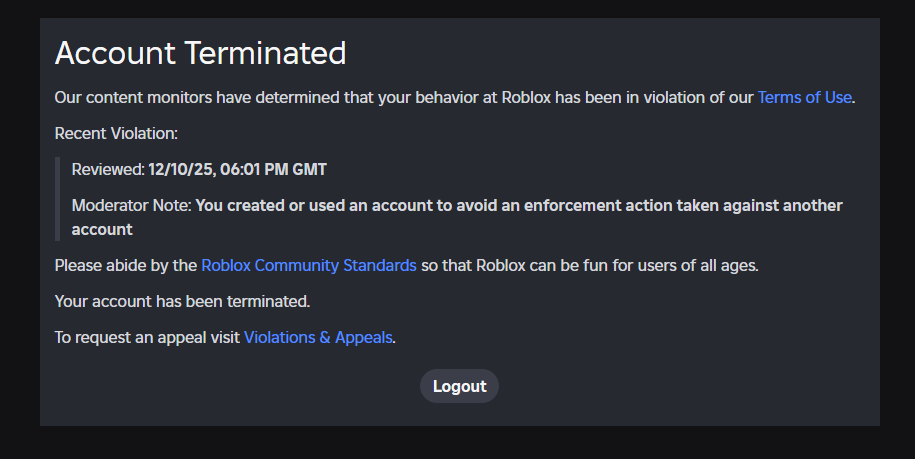Open the Roblox Community Standards link
The width and height of the screenshot is (915, 459).
coord(308,266)
